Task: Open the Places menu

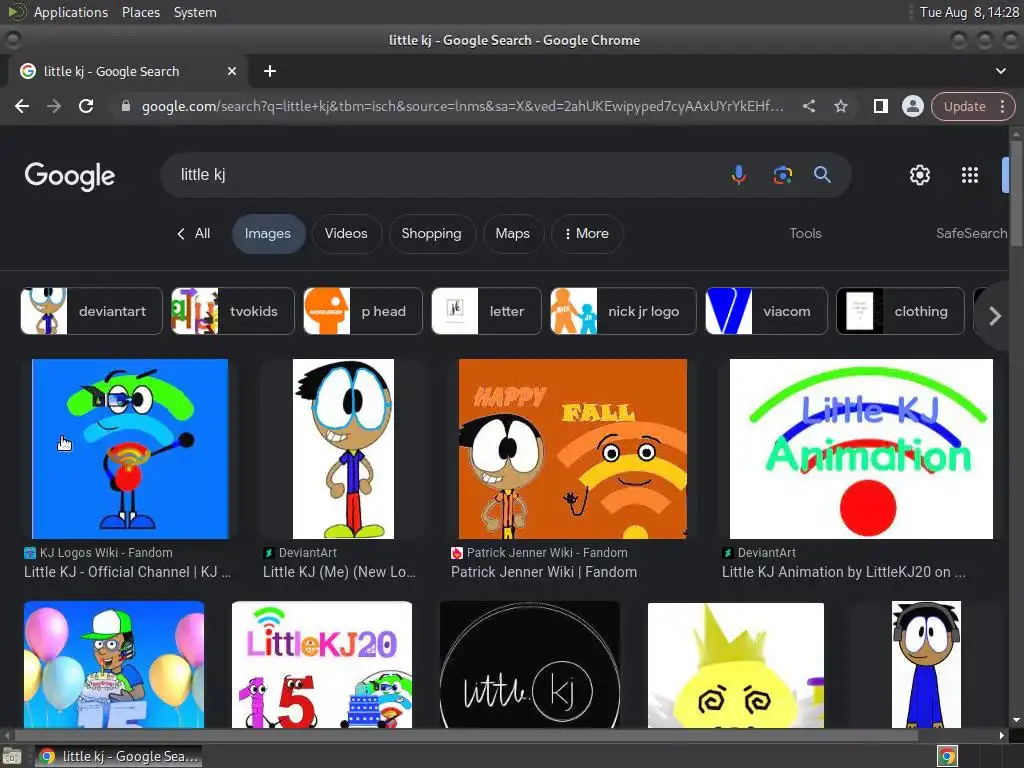Action: pyautogui.click(x=141, y=12)
